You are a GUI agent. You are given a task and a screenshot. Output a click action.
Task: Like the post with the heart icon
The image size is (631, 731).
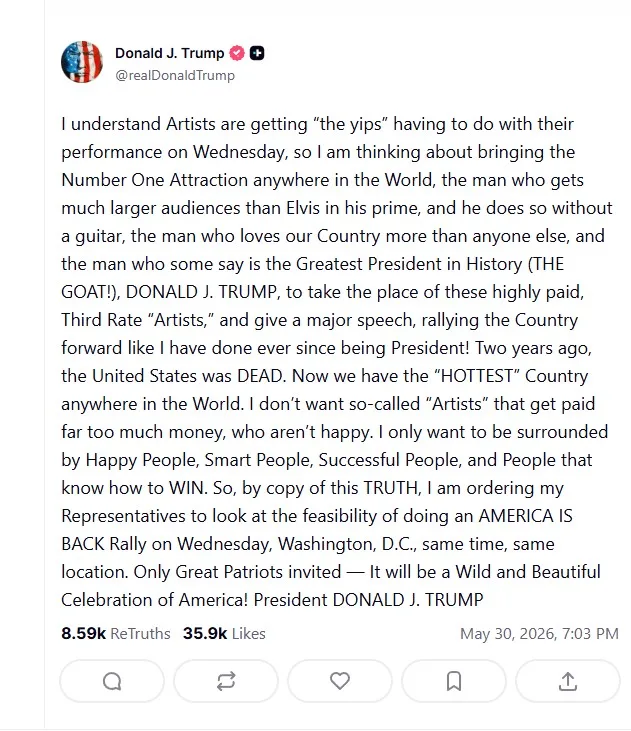[x=340, y=681]
